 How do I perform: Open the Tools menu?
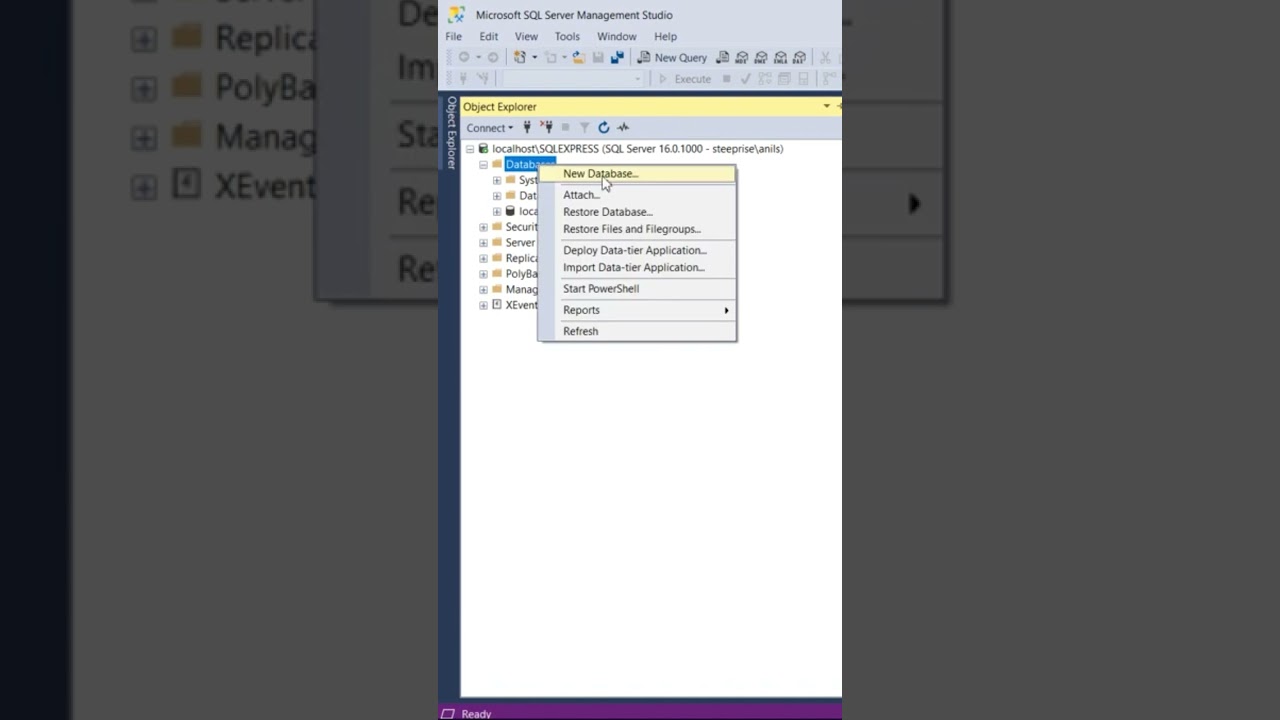tap(567, 36)
